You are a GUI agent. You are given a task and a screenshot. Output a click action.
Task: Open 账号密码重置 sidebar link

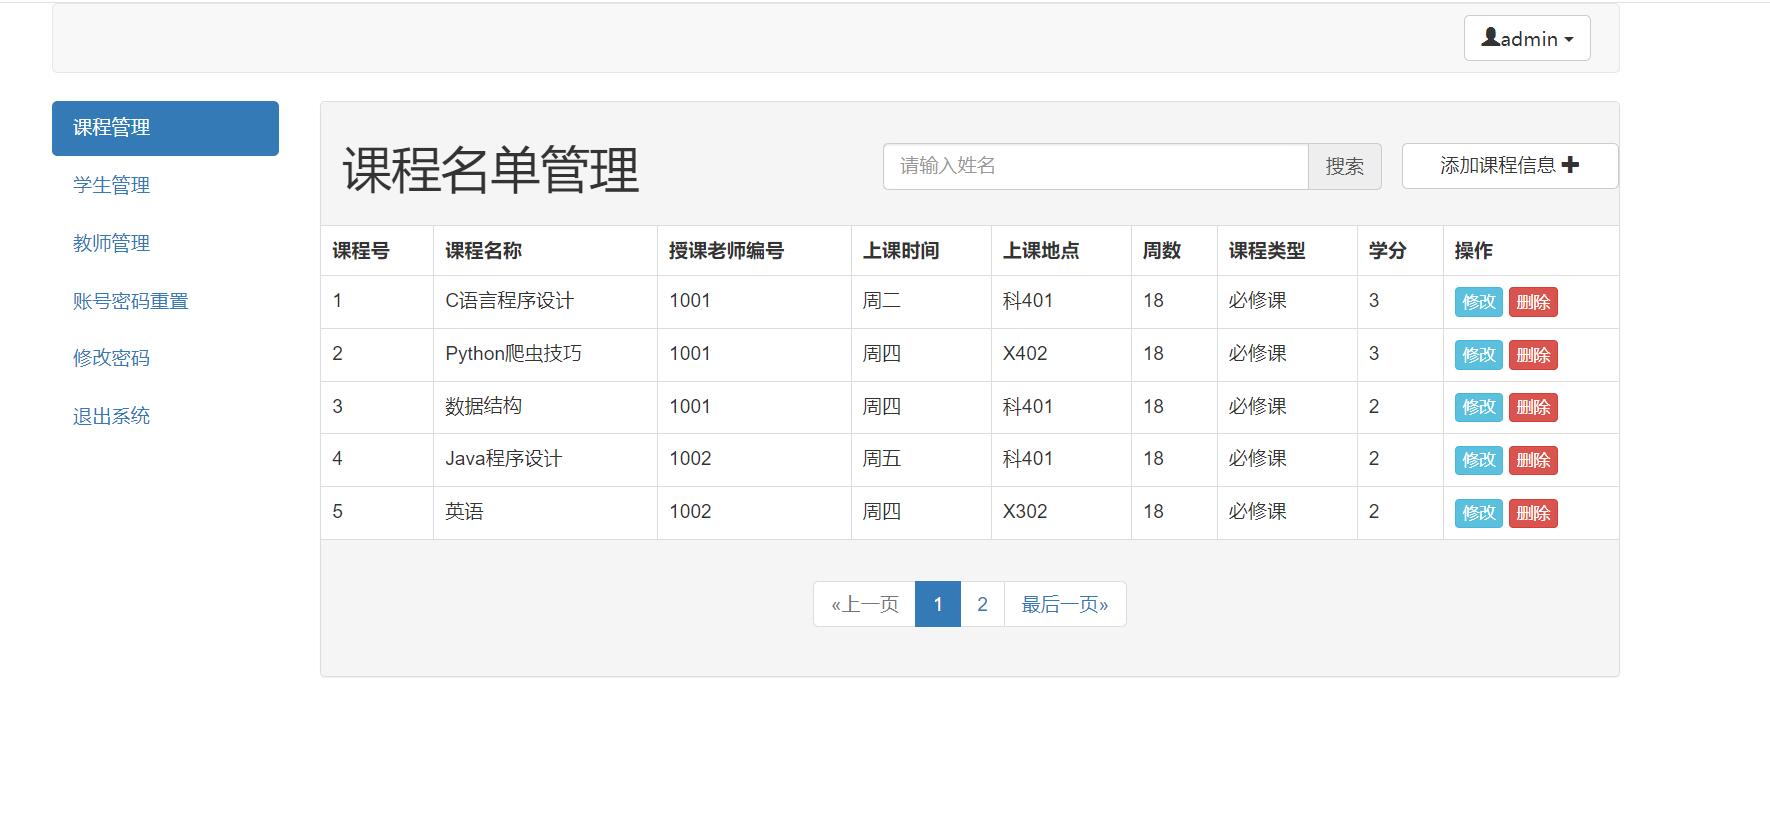point(130,301)
